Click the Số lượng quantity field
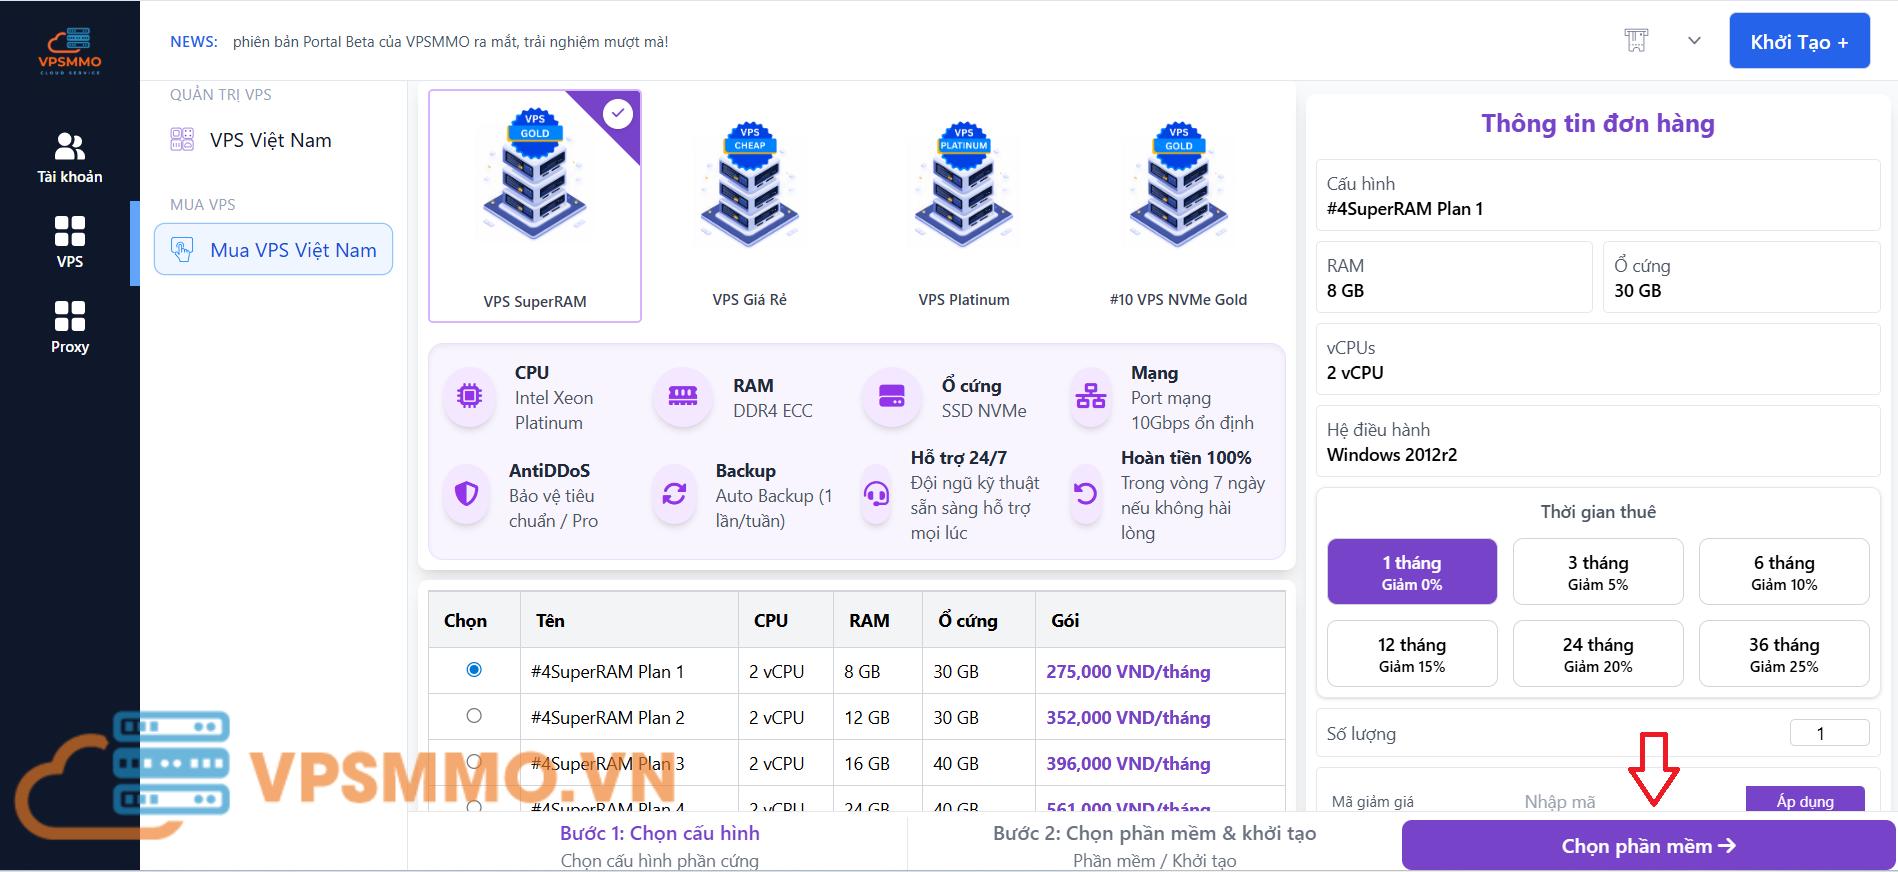This screenshot has width=1898, height=872. click(x=1828, y=733)
